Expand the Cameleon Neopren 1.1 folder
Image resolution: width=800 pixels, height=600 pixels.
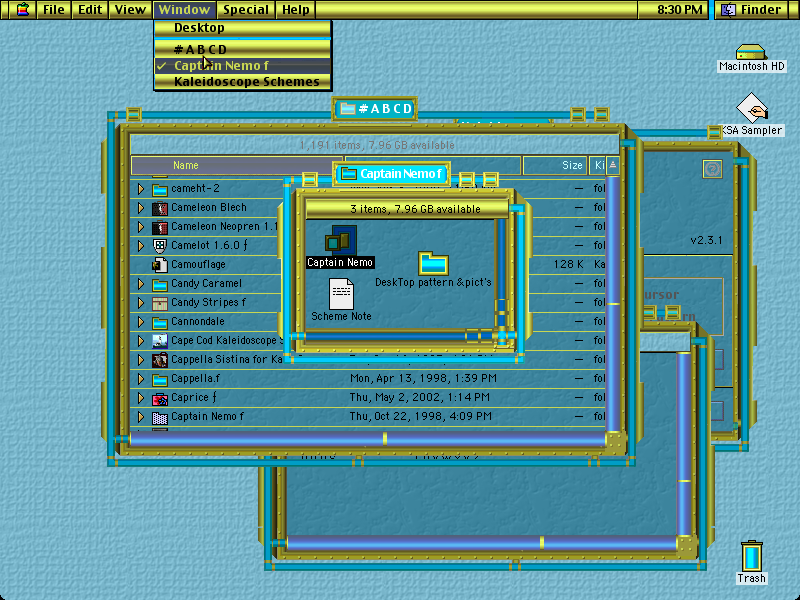pos(141,227)
